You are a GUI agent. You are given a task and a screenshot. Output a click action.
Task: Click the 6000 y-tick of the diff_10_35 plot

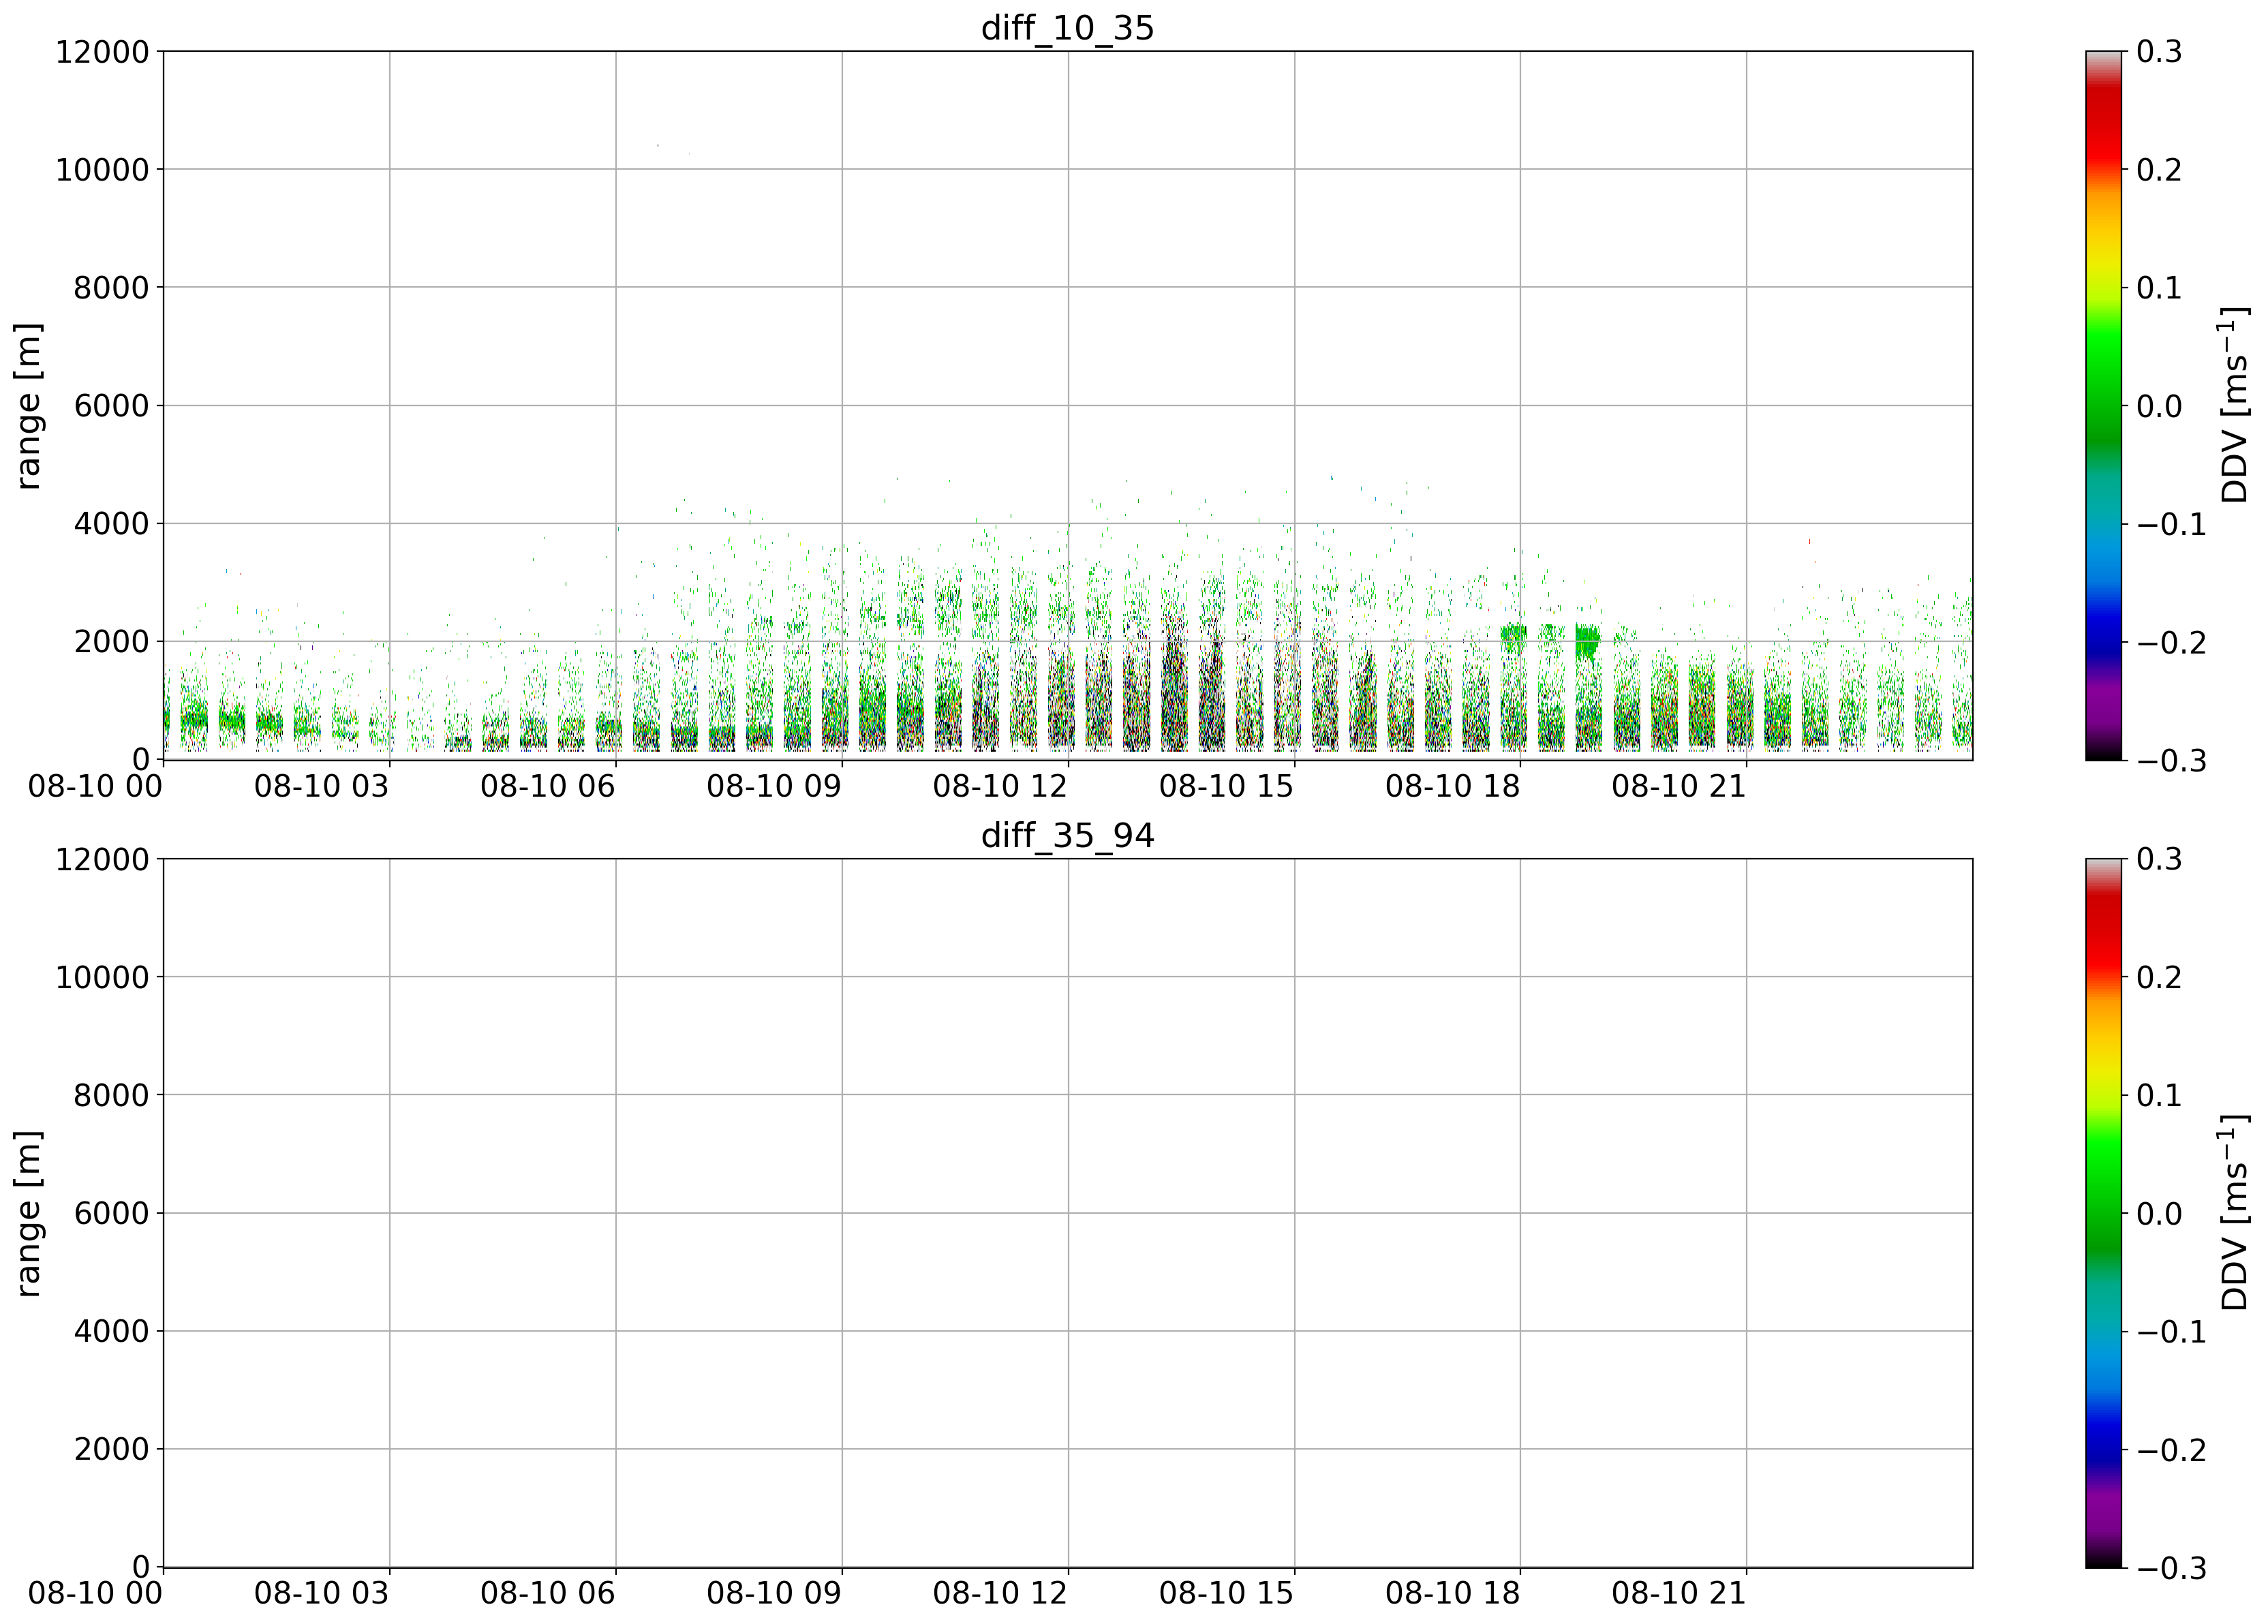(x=111, y=405)
